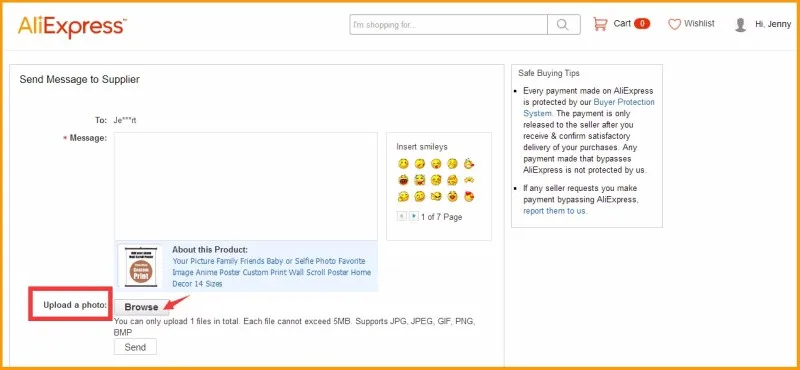Click the 'Safe Buying Tips' heading
800x370 pixels.
coord(549,73)
